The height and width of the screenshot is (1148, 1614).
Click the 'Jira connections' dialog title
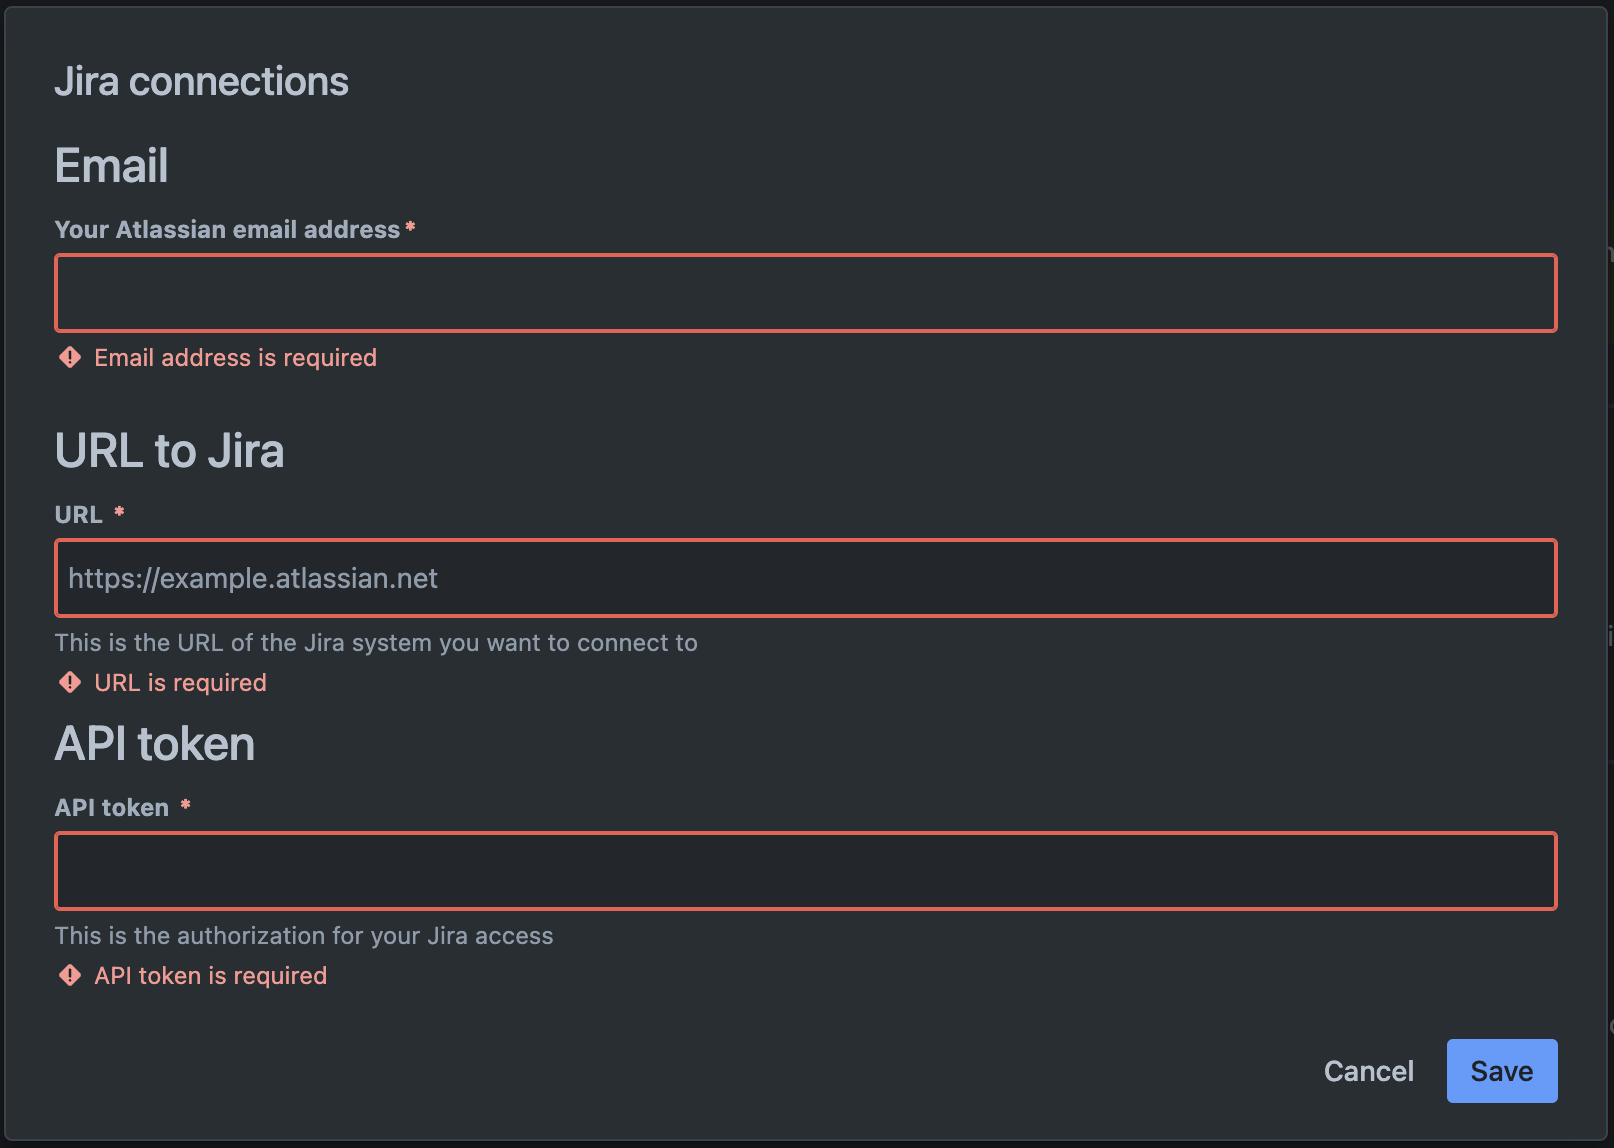(x=201, y=80)
